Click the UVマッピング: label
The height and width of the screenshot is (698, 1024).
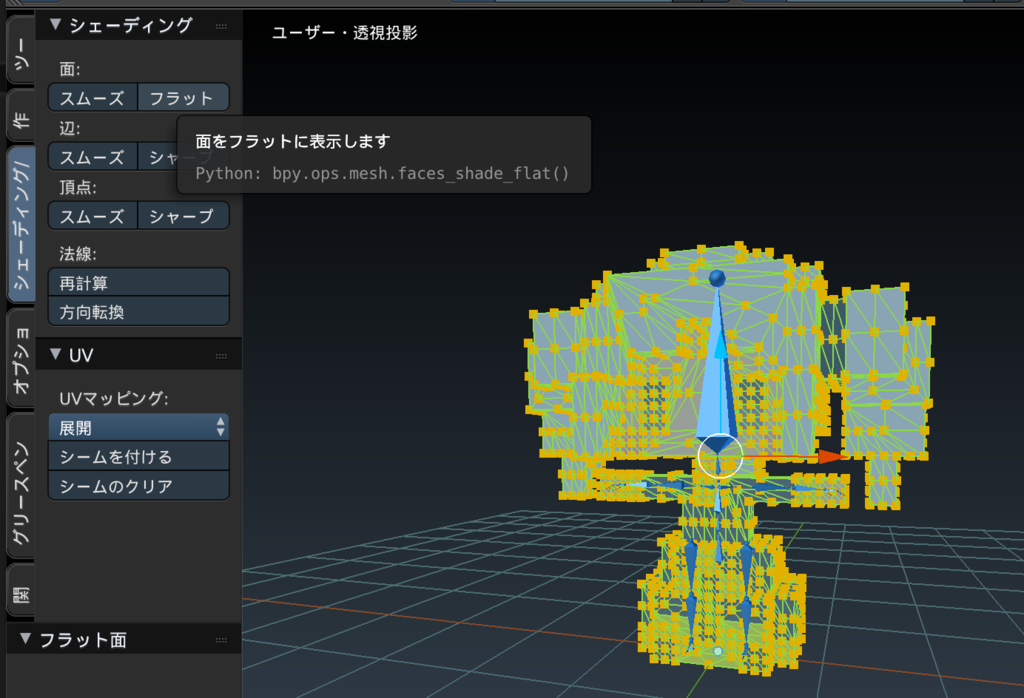(x=114, y=398)
